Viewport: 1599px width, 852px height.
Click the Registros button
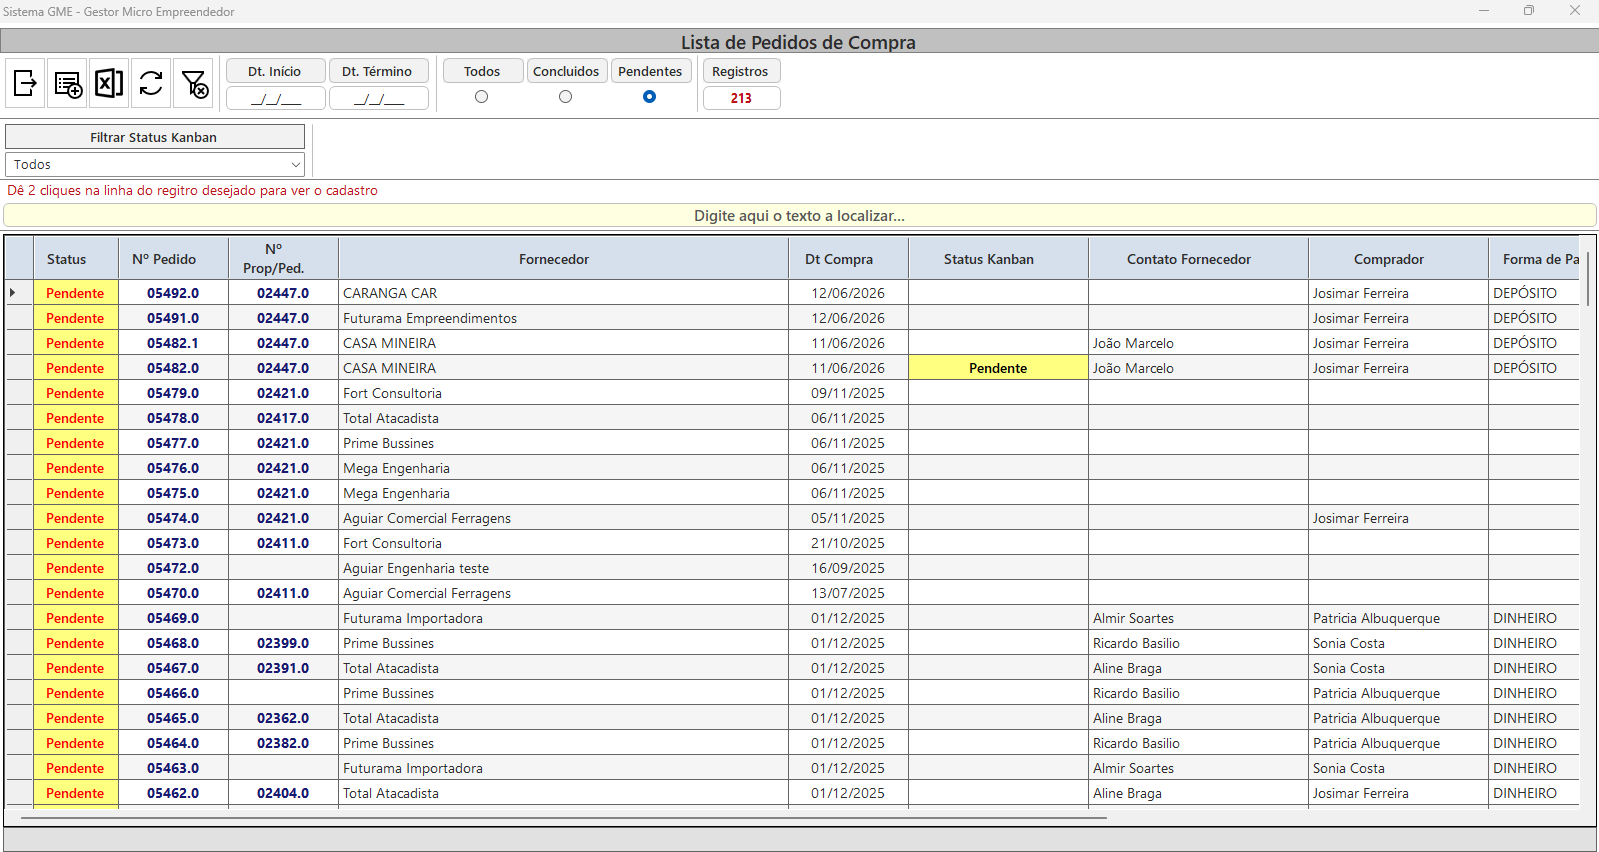point(741,71)
